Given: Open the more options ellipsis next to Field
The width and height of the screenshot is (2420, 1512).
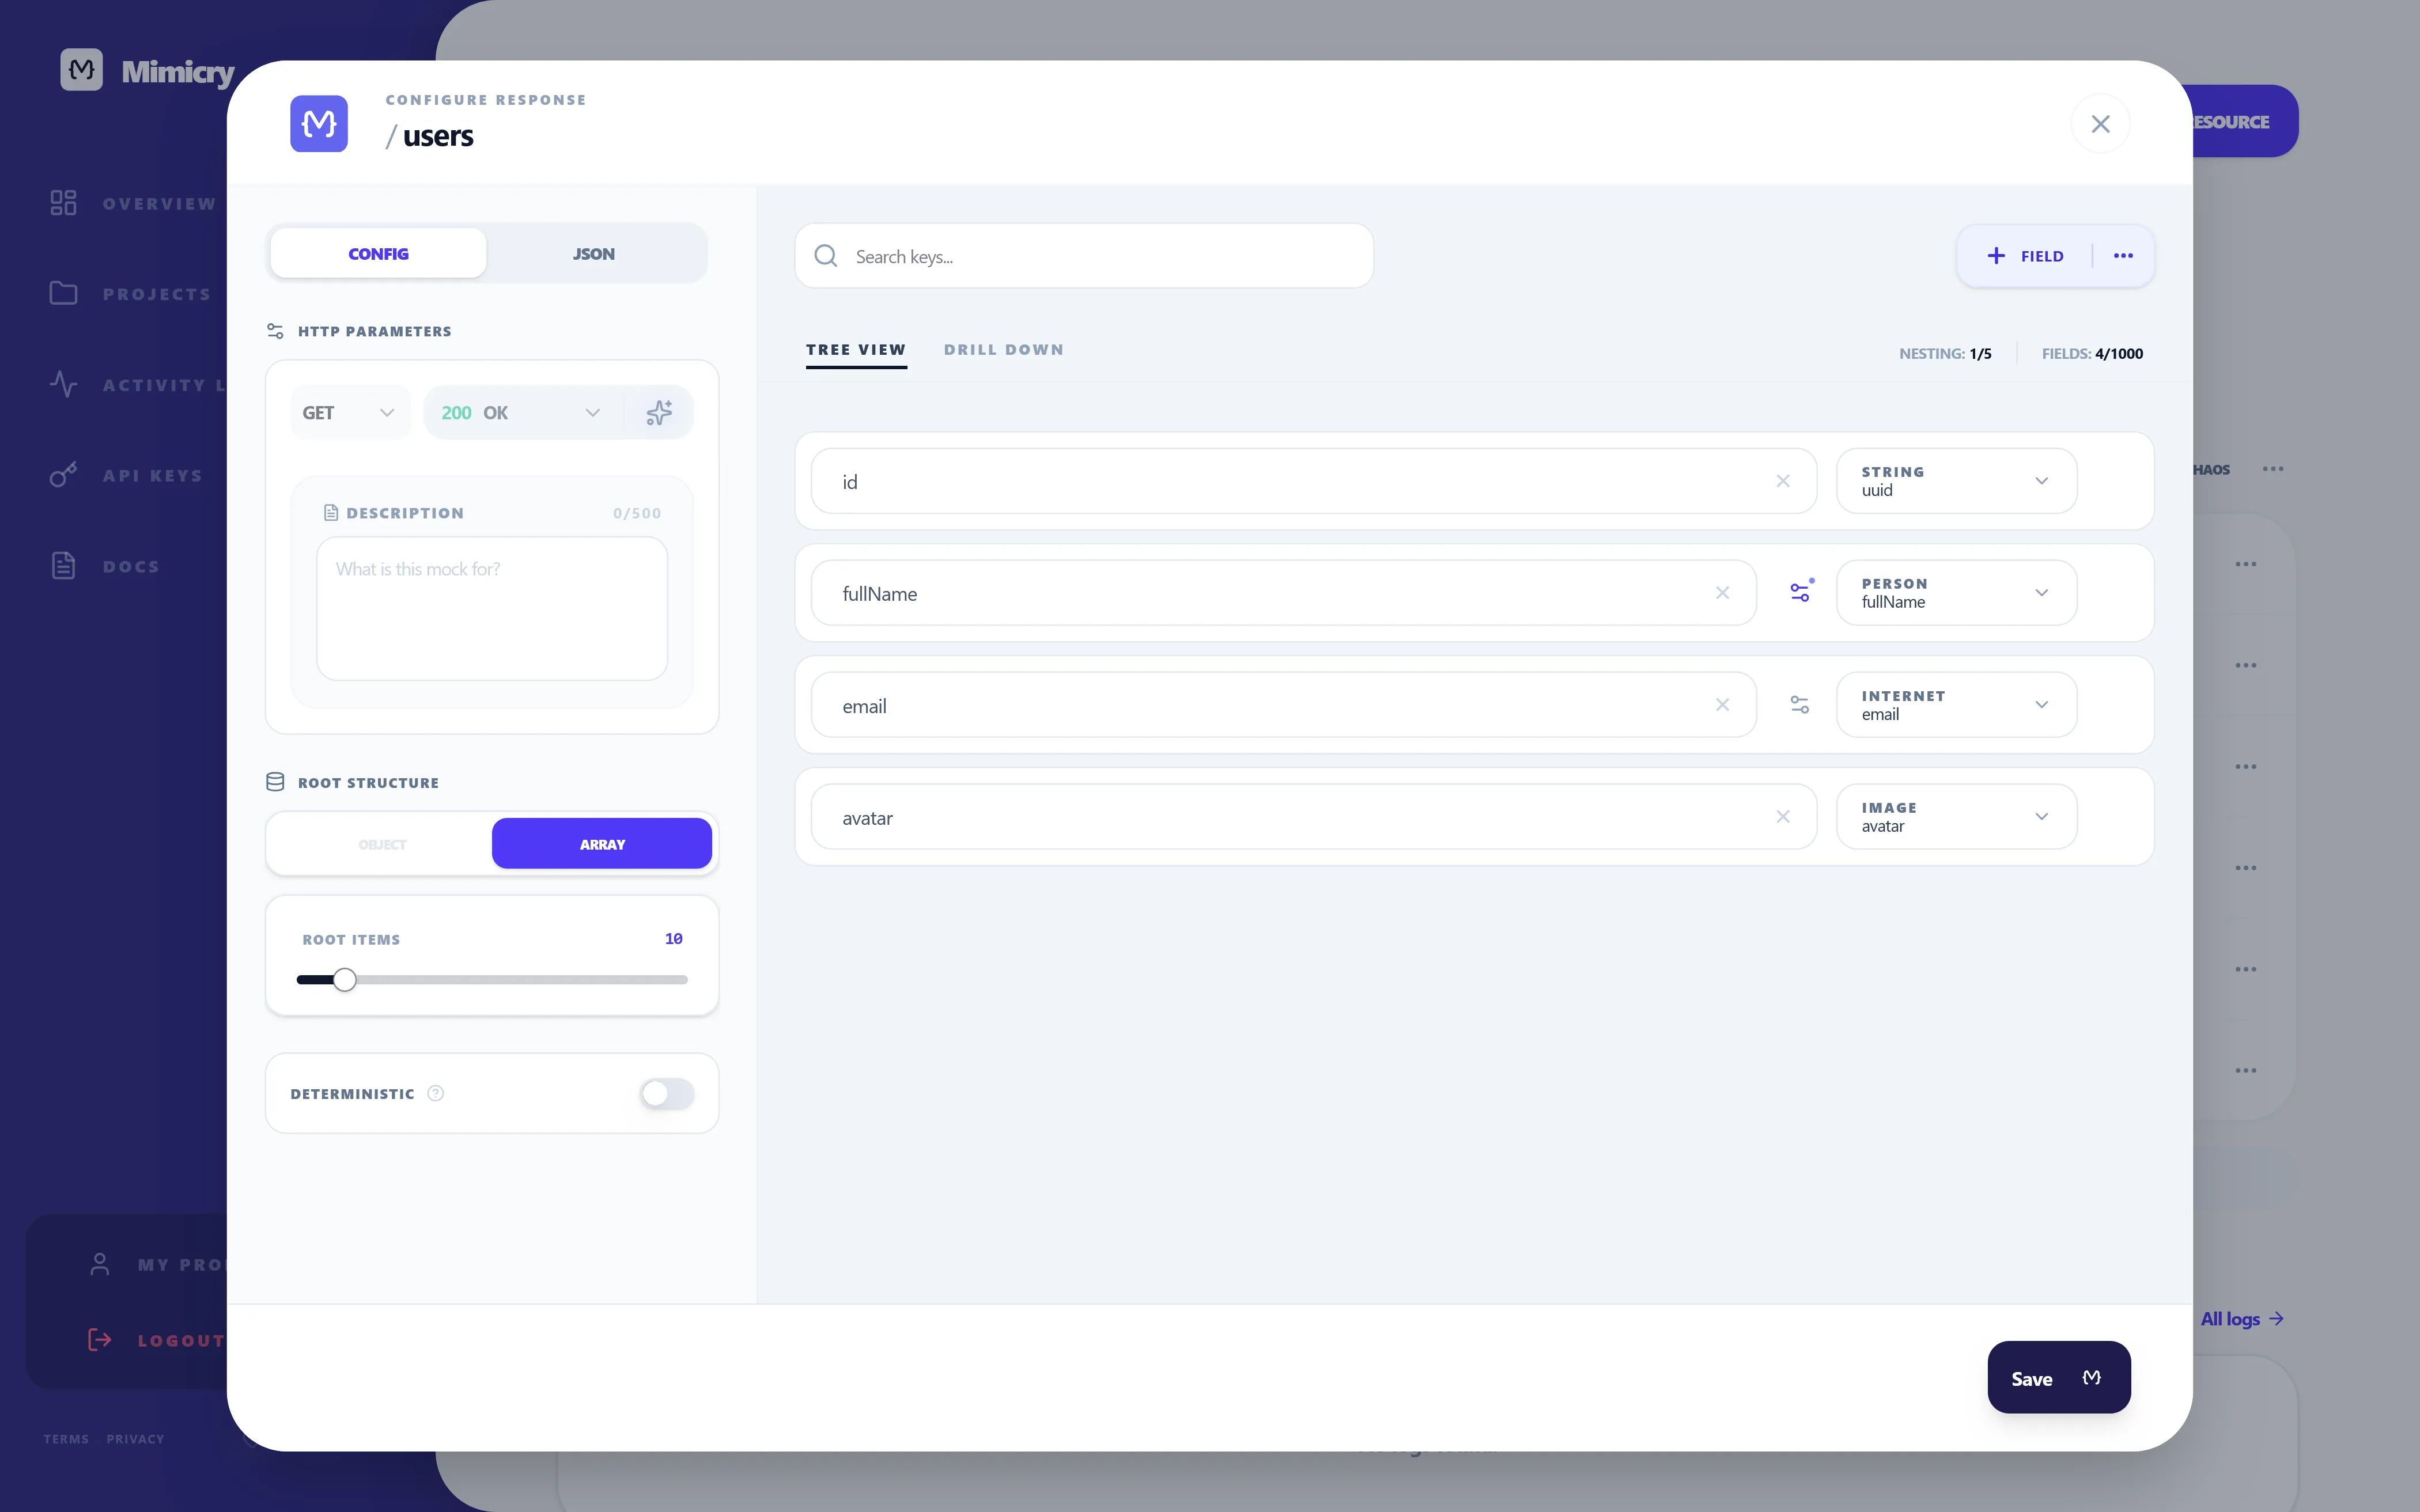Looking at the screenshot, I should pyautogui.click(x=2124, y=256).
